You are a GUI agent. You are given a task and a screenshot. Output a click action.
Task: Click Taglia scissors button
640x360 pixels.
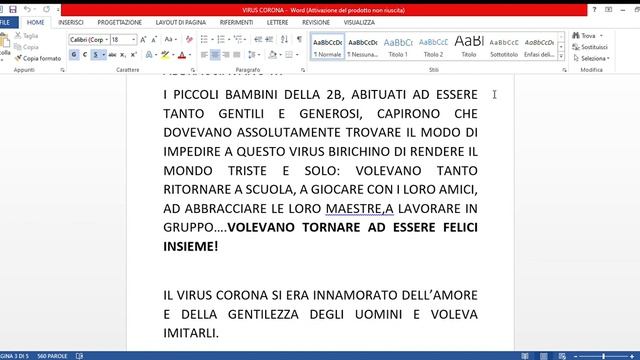pyautogui.click(x=27, y=36)
